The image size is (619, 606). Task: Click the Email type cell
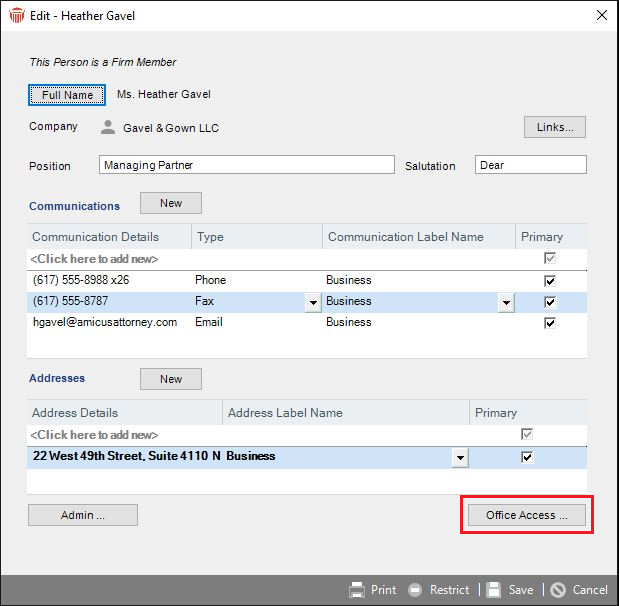209,322
